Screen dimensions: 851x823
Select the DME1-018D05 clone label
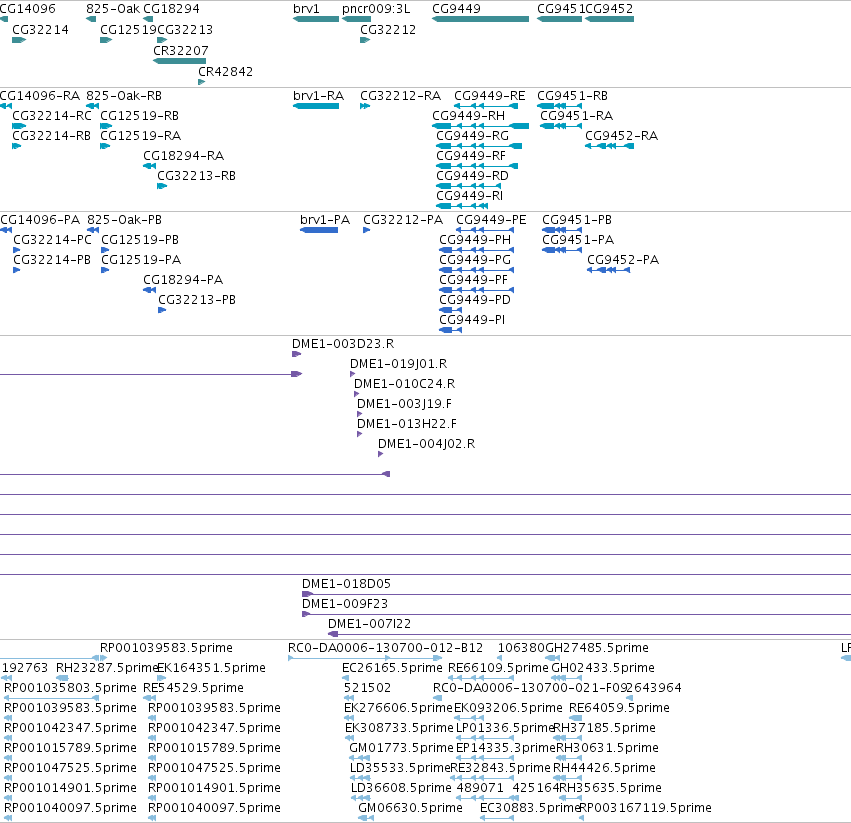tap(346, 584)
